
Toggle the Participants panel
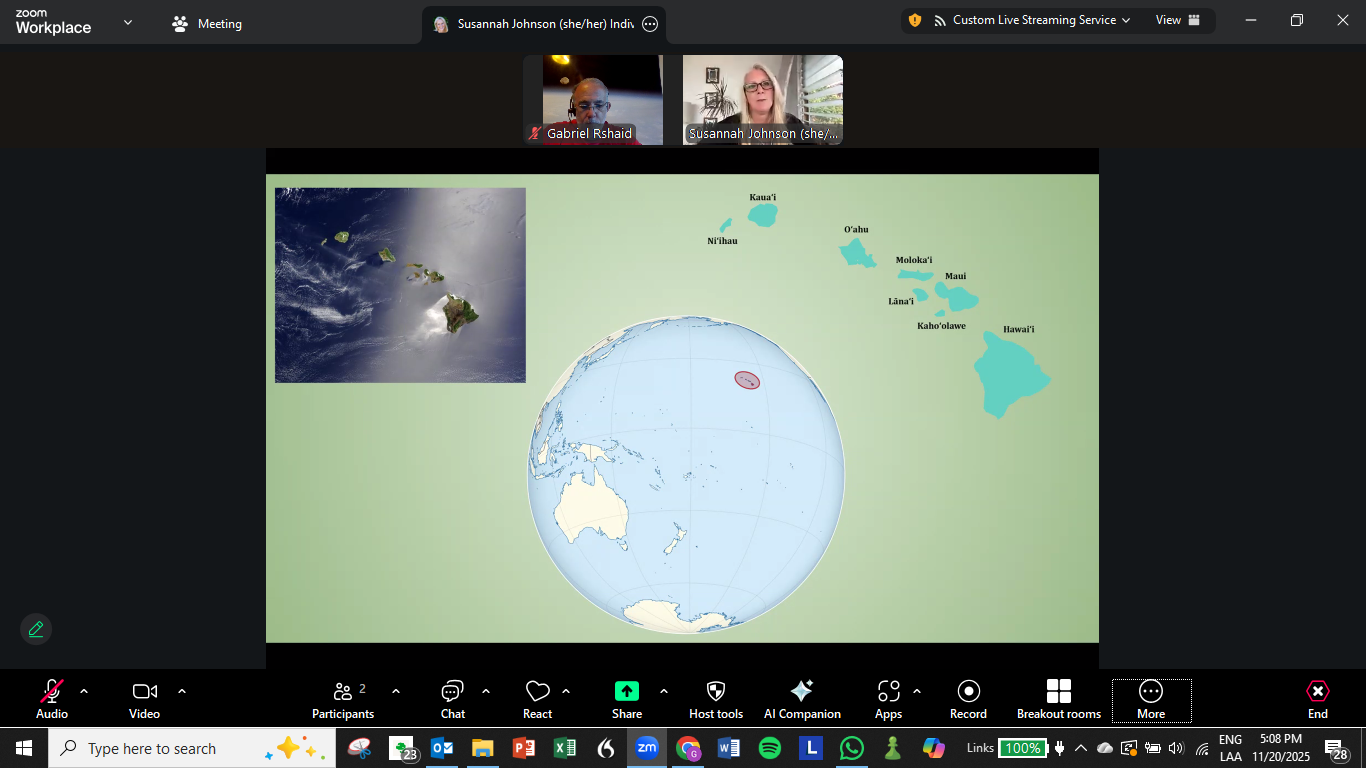343,699
